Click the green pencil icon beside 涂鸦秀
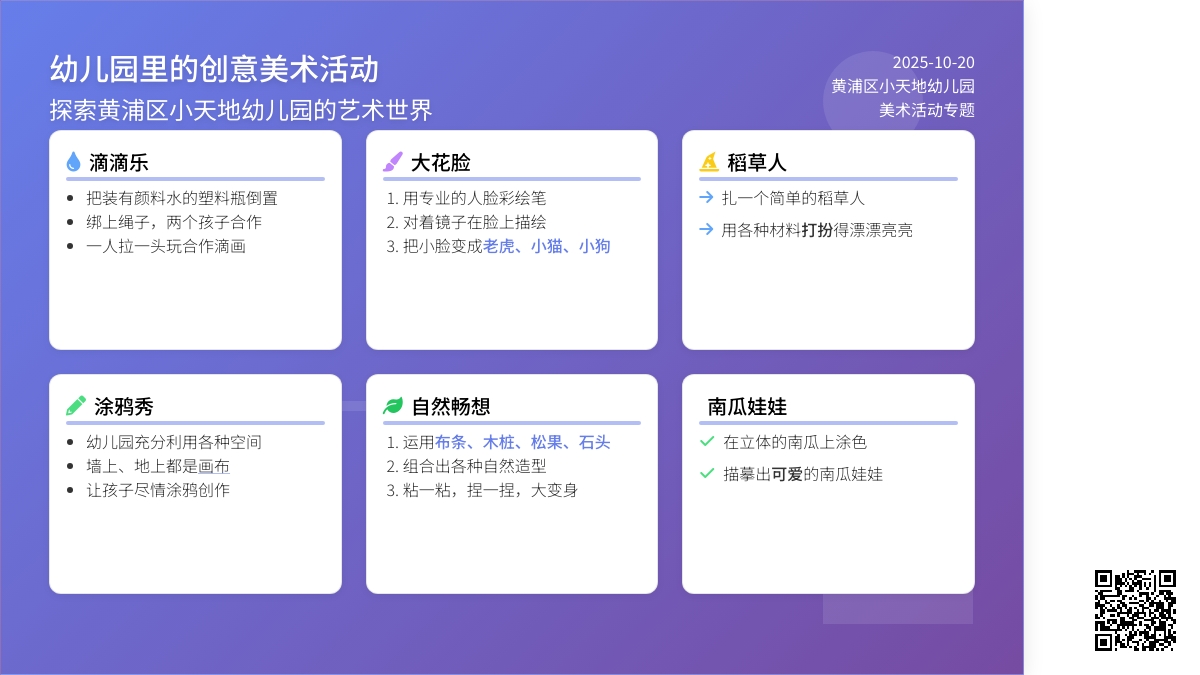The height and width of the screenshot is (675, 1200). click(75, 406)
